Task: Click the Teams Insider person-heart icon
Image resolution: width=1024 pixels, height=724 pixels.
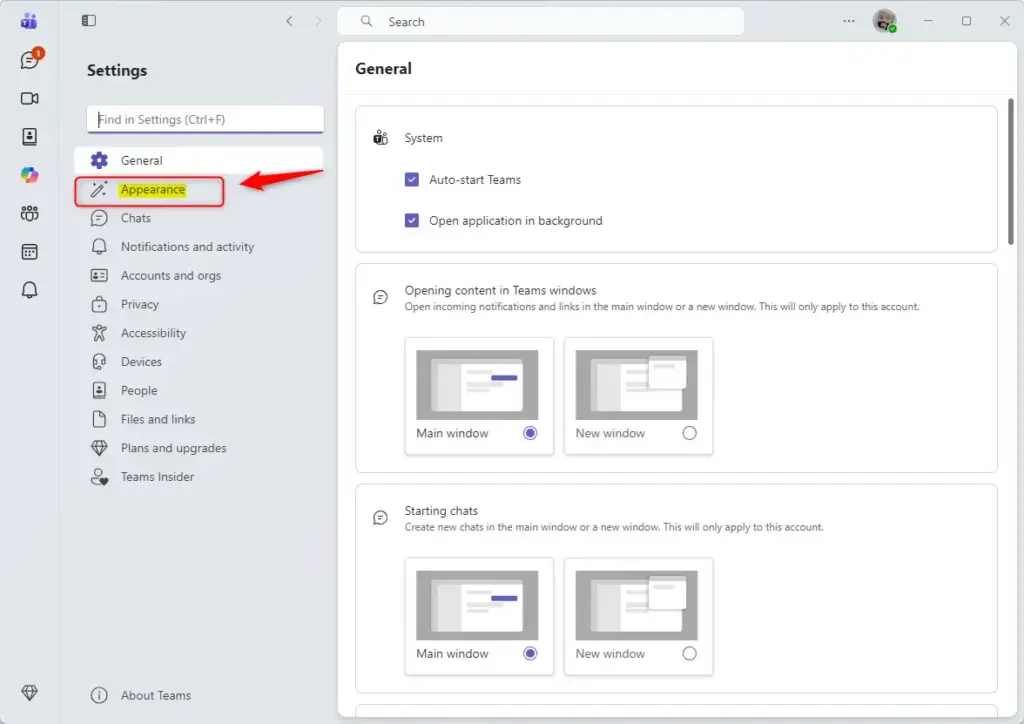Action: 99,477
